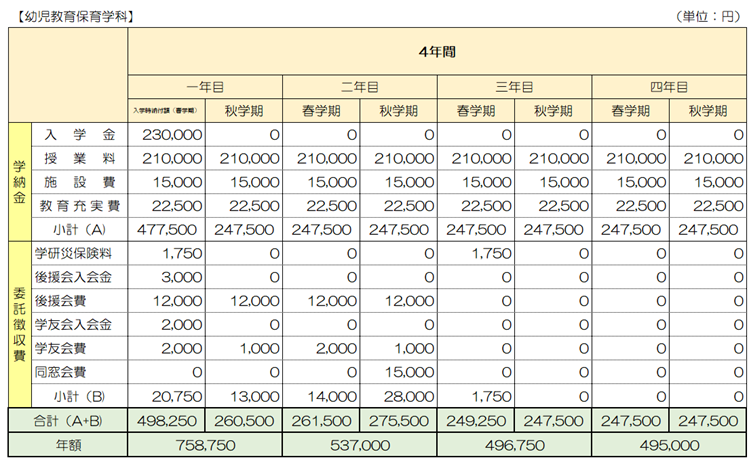Image resolution: width=749 pixels, height=460 pixels.
Task: Select the 3,000 後援会入会金 value
Action: pyautogui.click(x=182, y=277)
